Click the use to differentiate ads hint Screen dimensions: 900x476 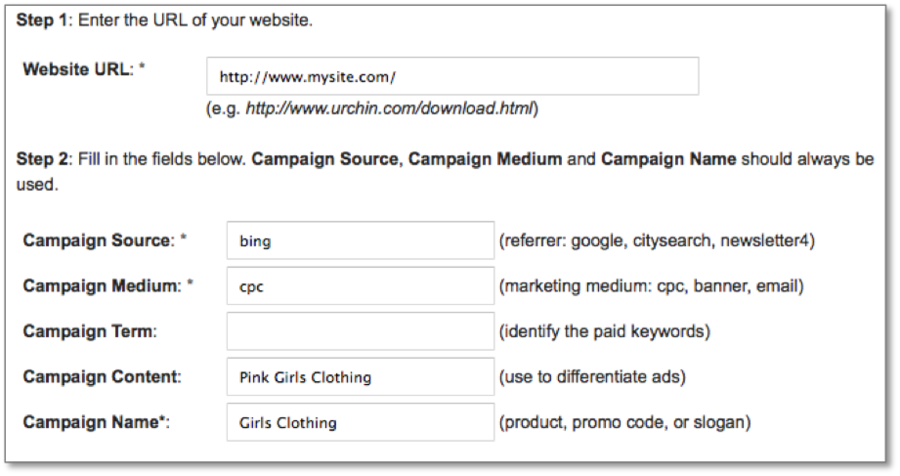(x=592, y=377)
